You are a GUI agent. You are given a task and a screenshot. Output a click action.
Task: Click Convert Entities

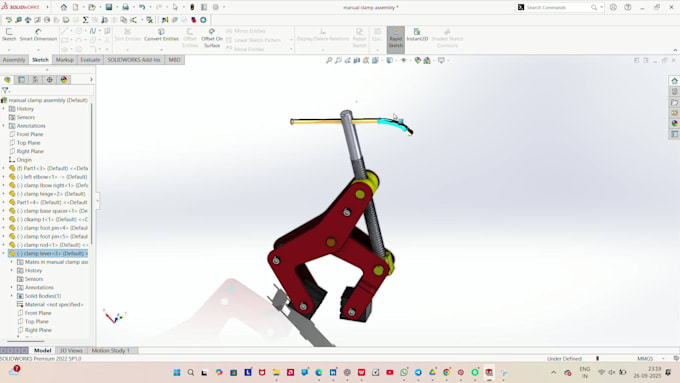point(161,35)
